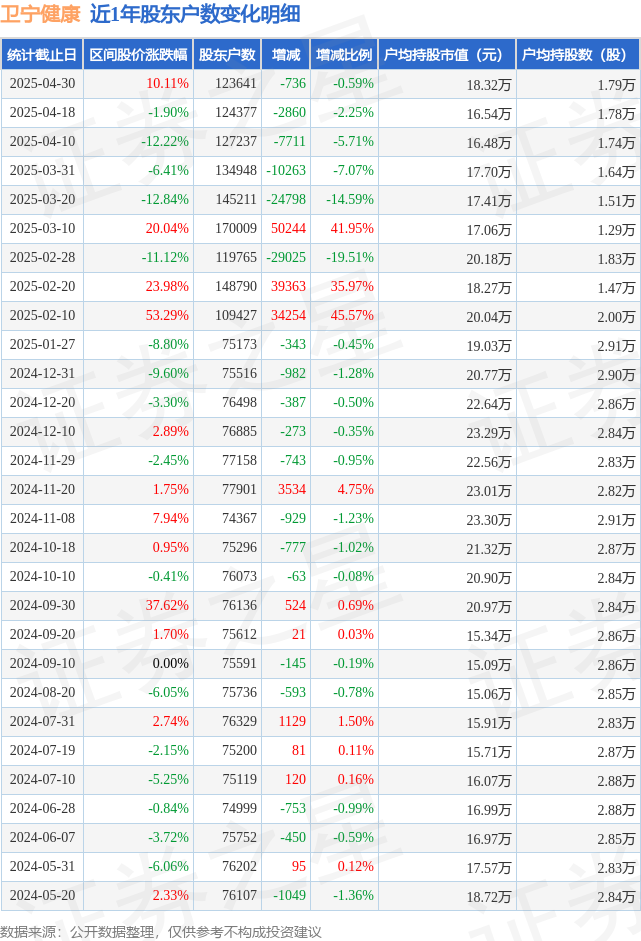Click the 10.11% price change cell

click(x=167, y=83)
